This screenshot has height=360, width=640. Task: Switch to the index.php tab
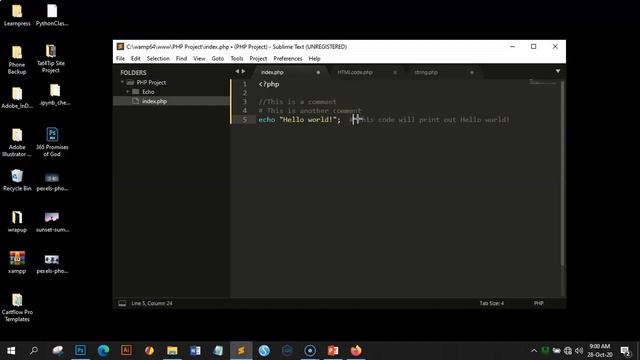[x=272, y=72]
